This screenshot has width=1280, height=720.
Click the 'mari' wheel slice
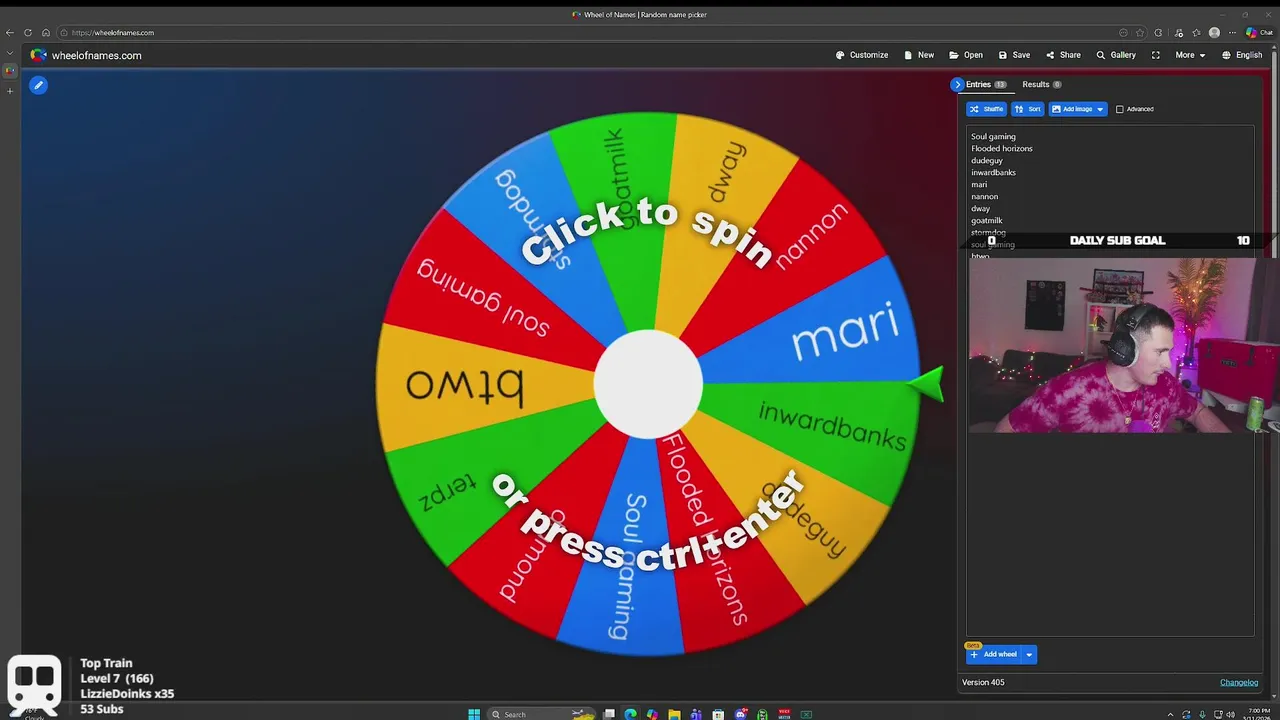coord(845,330)
